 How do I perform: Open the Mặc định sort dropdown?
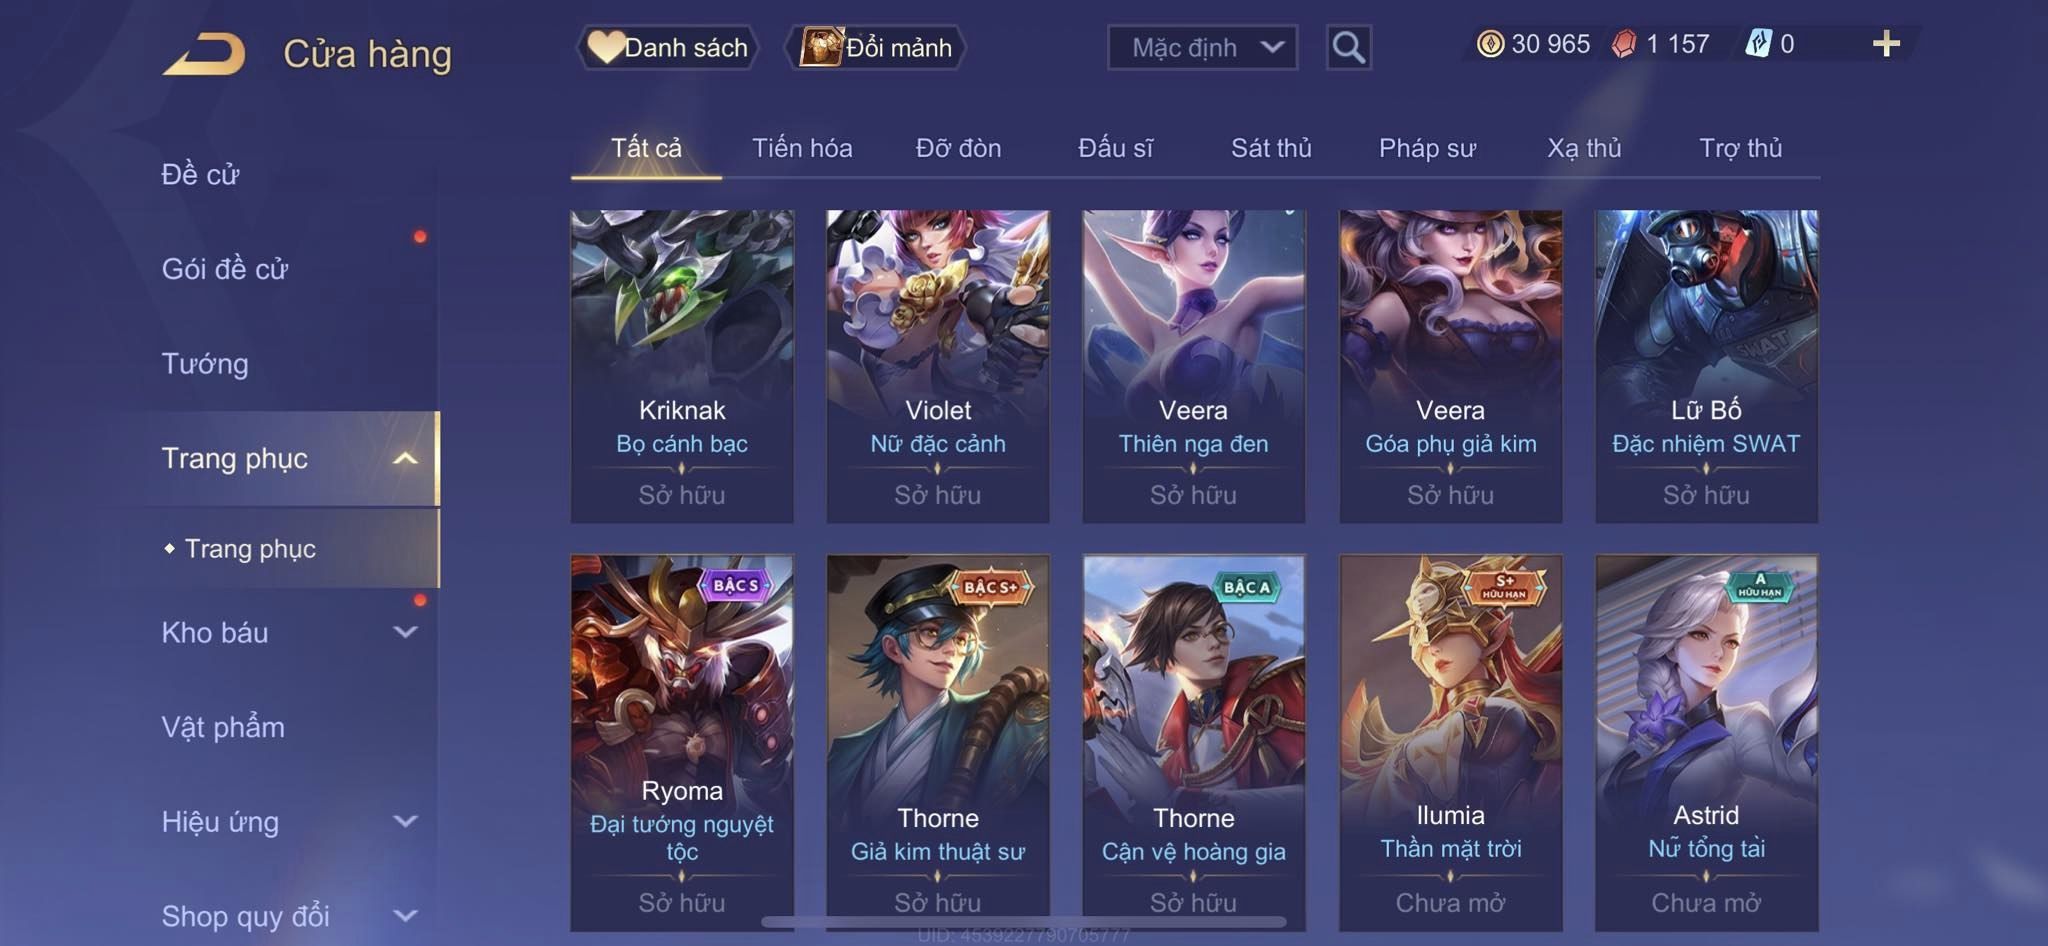pyautogui.click(x=1202, y=47)
